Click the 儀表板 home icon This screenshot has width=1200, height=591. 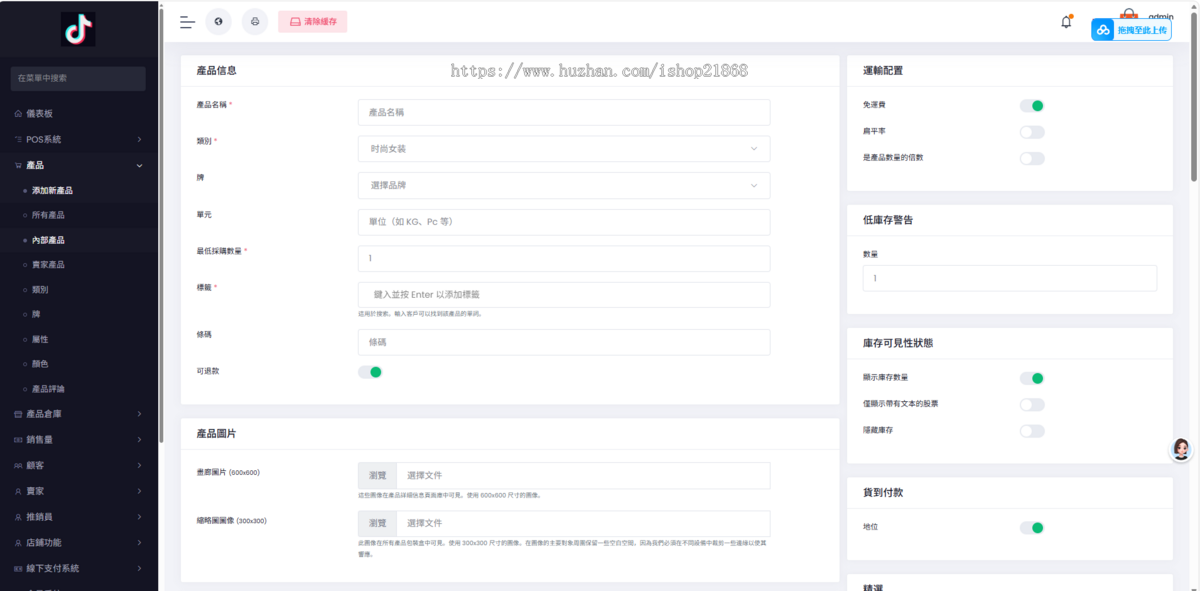[x=18, y=114]
